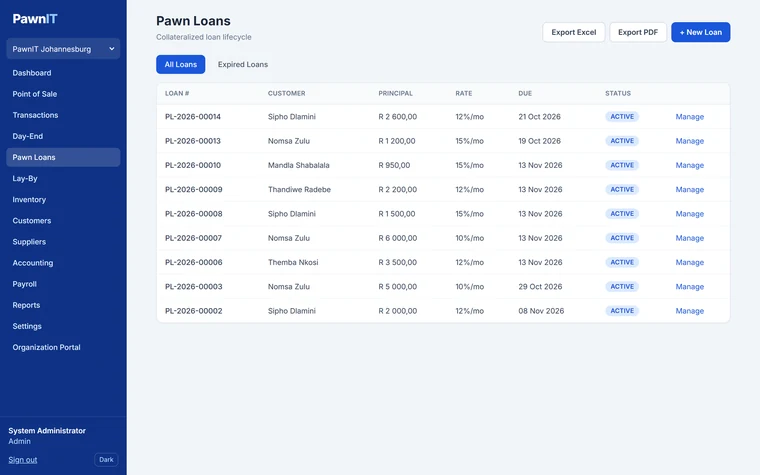Viewport: 760px width, 475px height.
Task: Open Transactions in sidebar
Action: [x=35, y=115]
